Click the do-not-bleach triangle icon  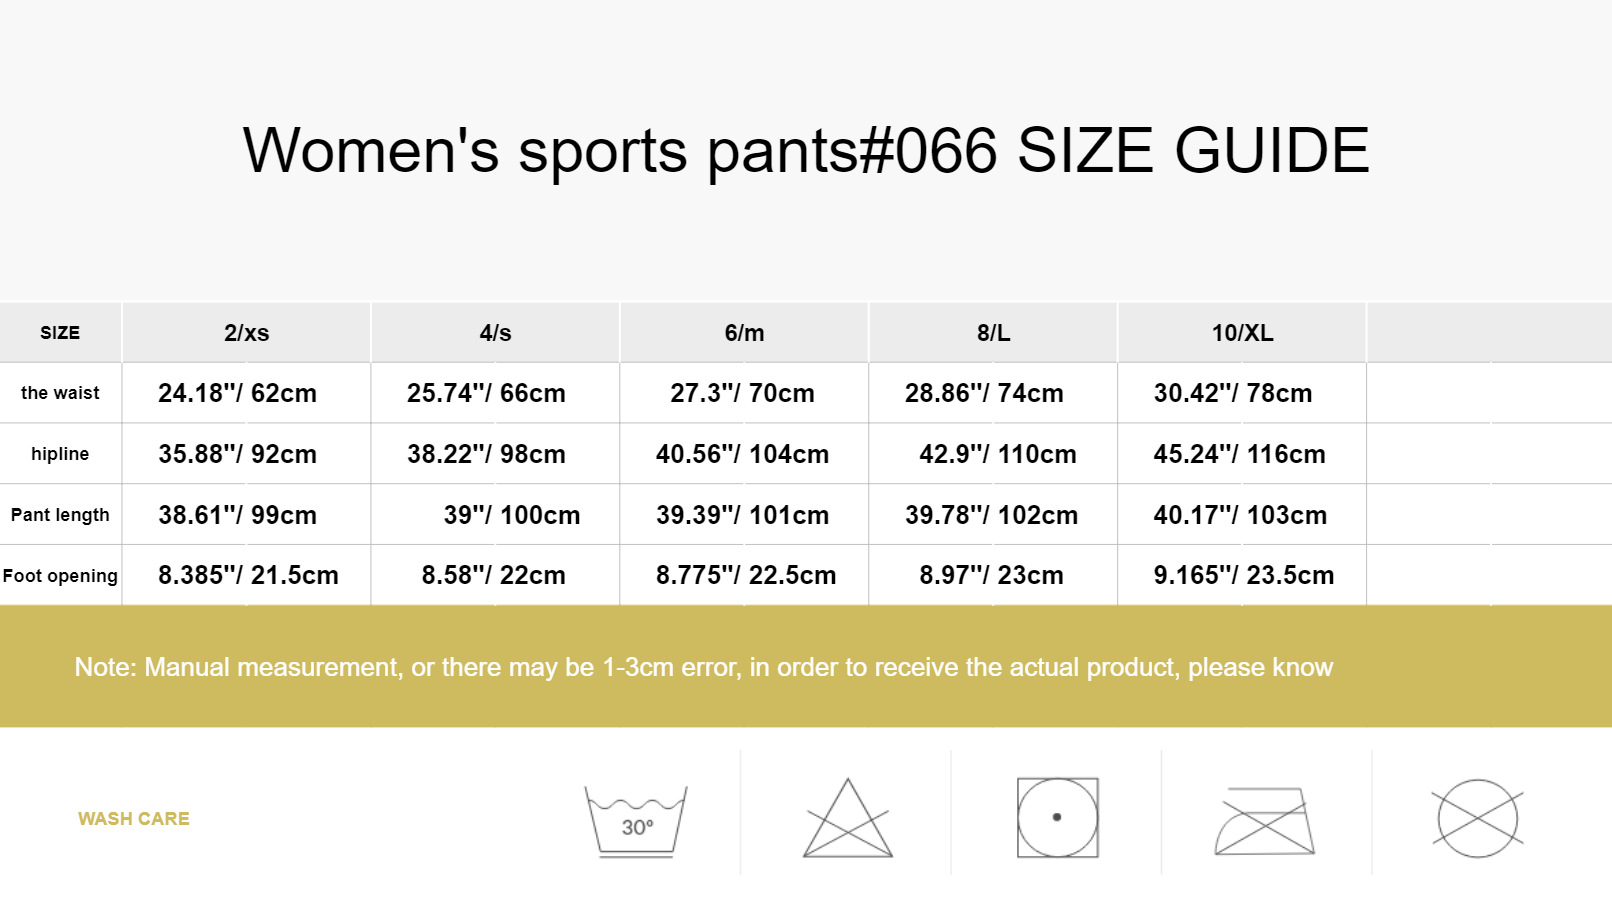point(847,819)
